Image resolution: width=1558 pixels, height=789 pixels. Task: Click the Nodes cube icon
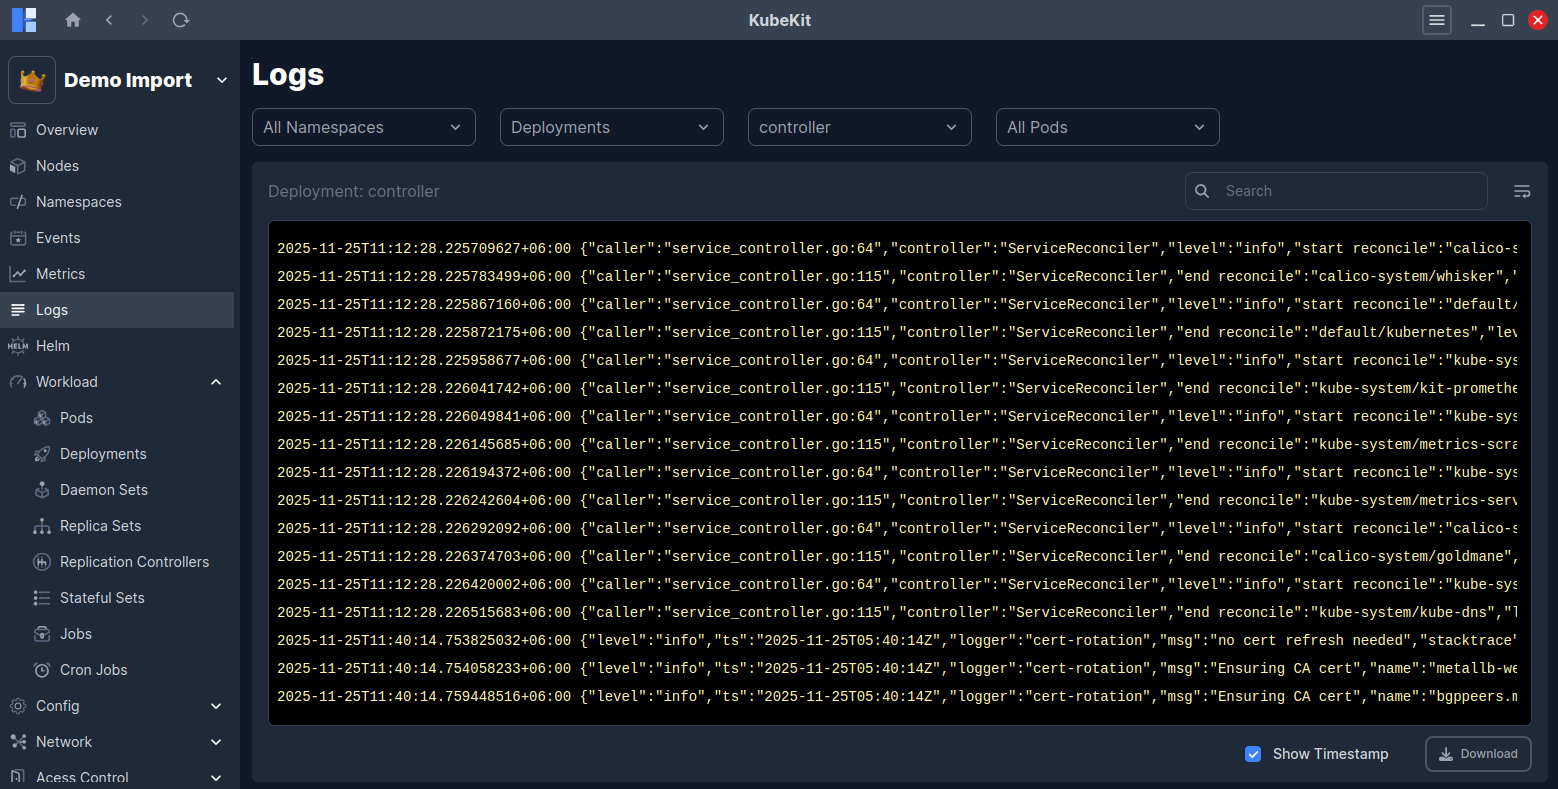[18, 166]
